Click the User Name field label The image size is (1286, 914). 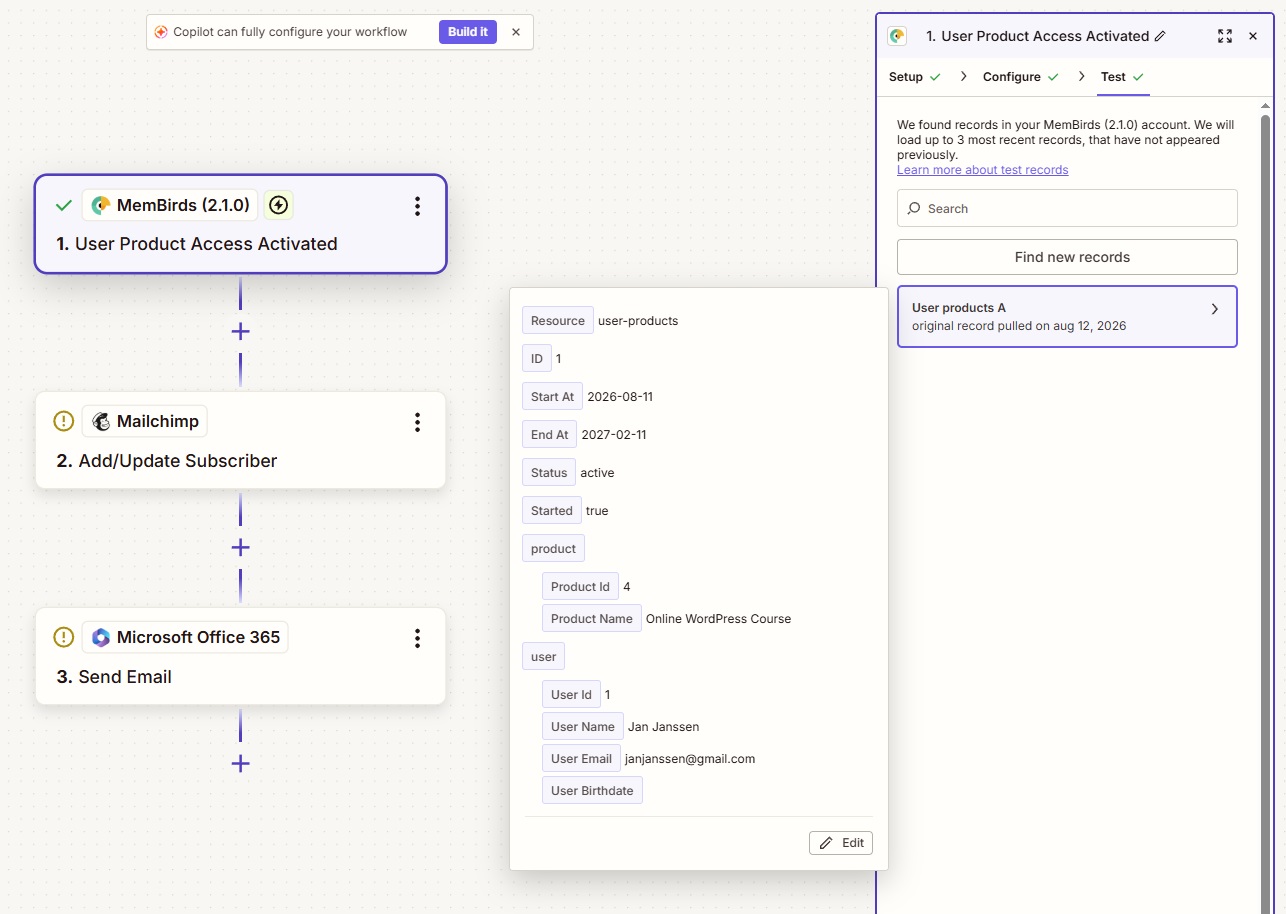tap(583, 726)
